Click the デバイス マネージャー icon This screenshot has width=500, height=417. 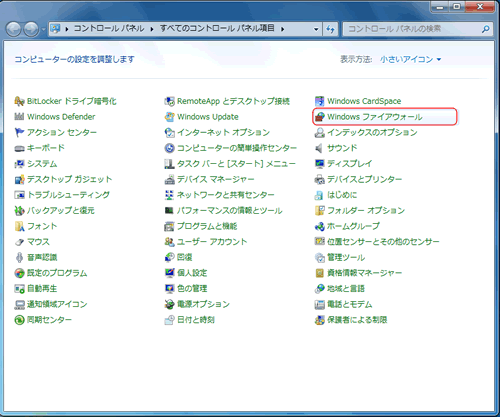169,179
